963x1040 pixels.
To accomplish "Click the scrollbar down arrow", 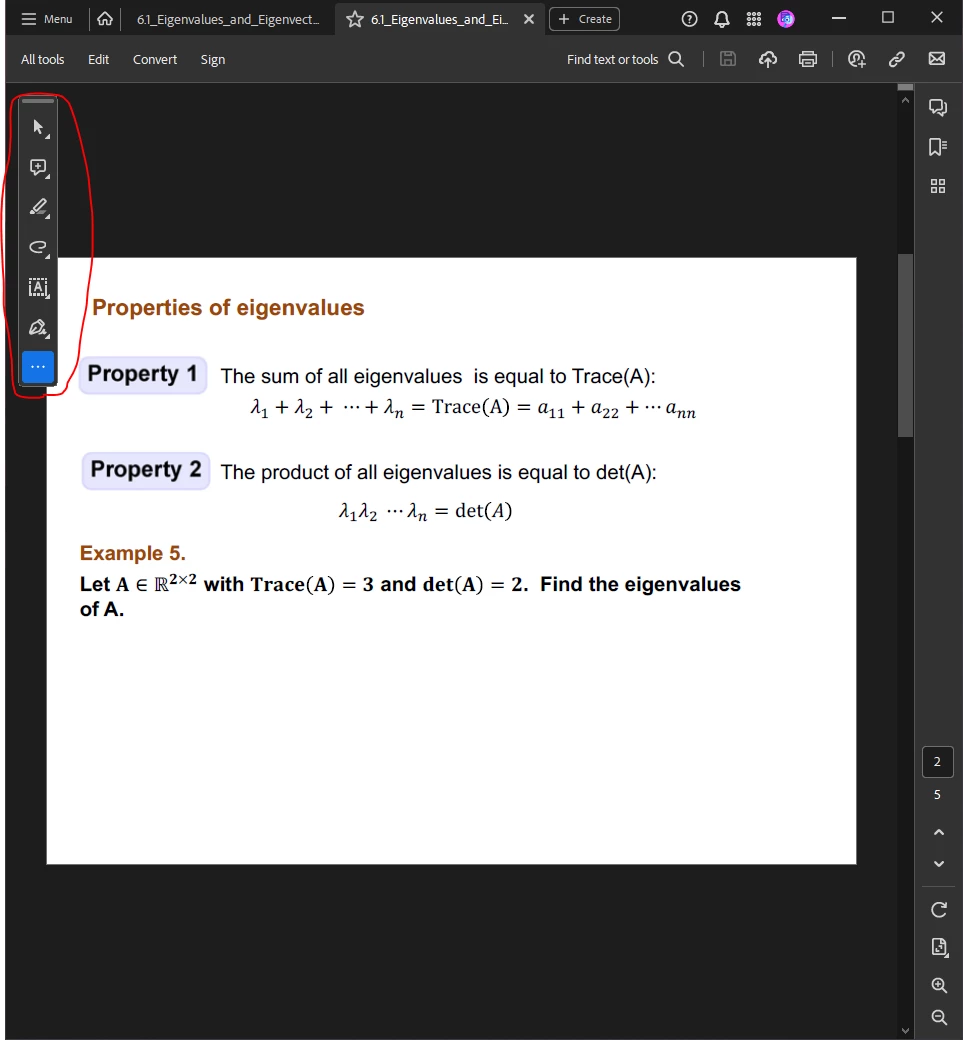I will 905,1030.
